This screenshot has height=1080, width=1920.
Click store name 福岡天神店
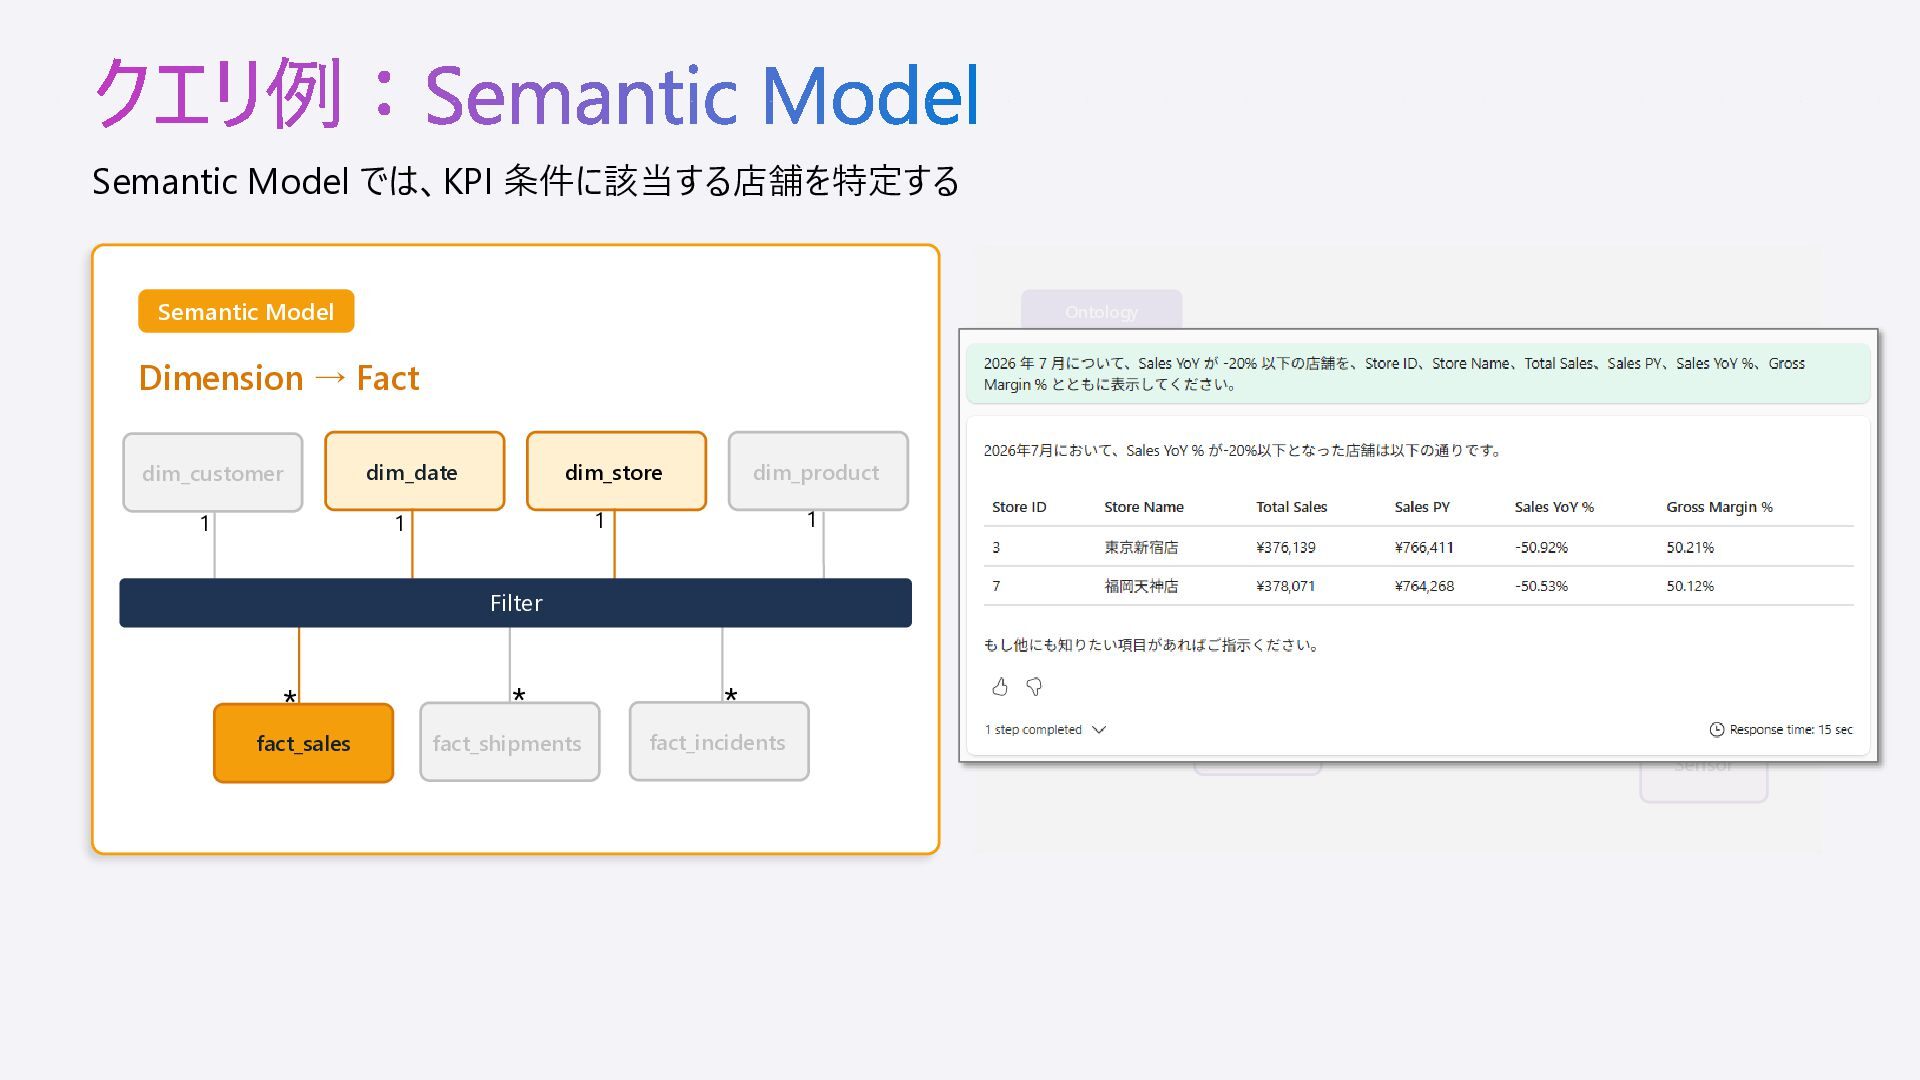tap(1141, 586)
